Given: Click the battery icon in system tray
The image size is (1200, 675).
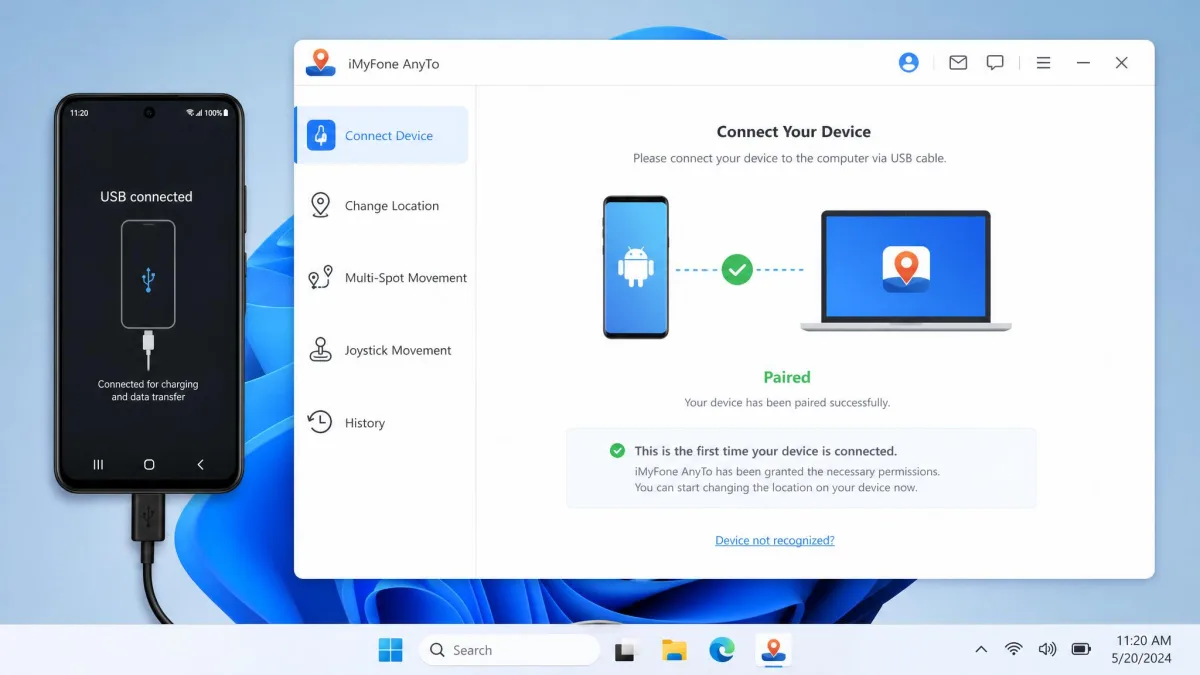Looking at the screenshot, I should (1081, 649).
